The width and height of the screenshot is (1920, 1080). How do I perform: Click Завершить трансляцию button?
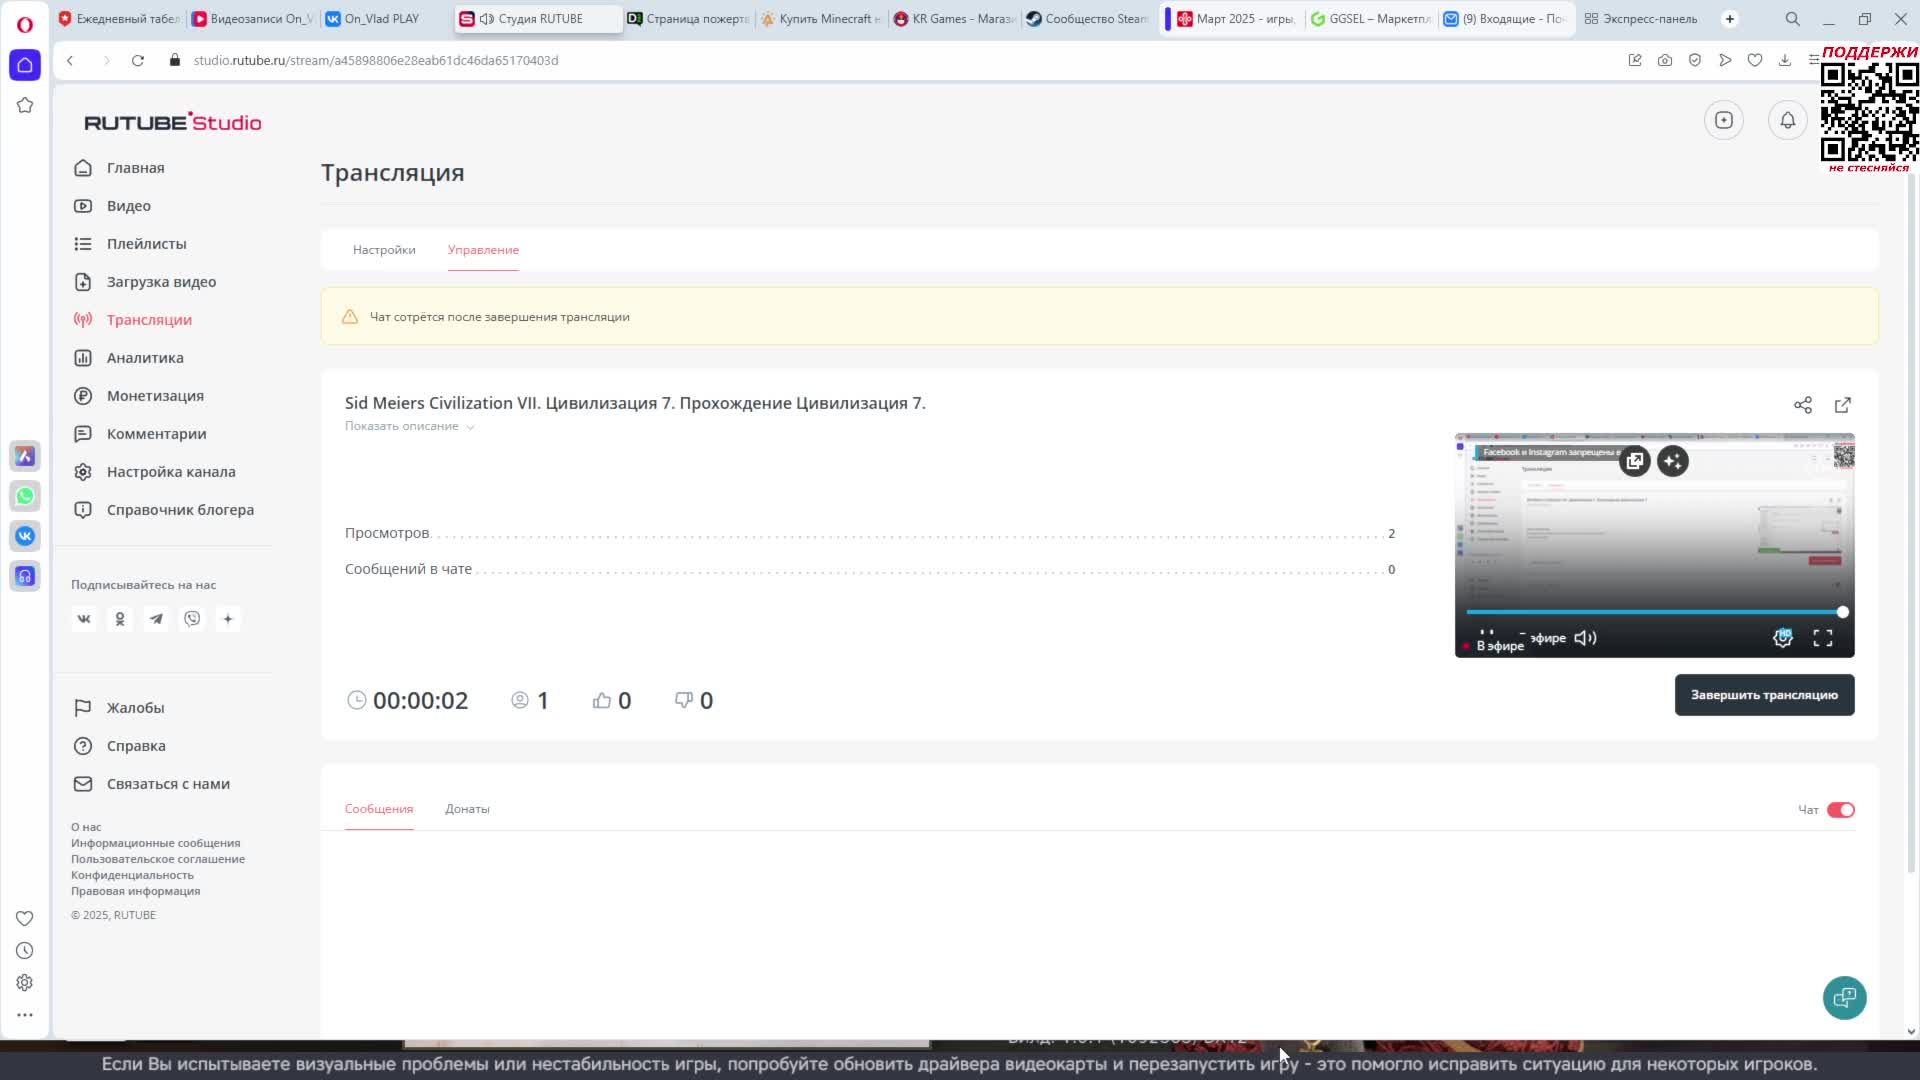[1764, 695]
